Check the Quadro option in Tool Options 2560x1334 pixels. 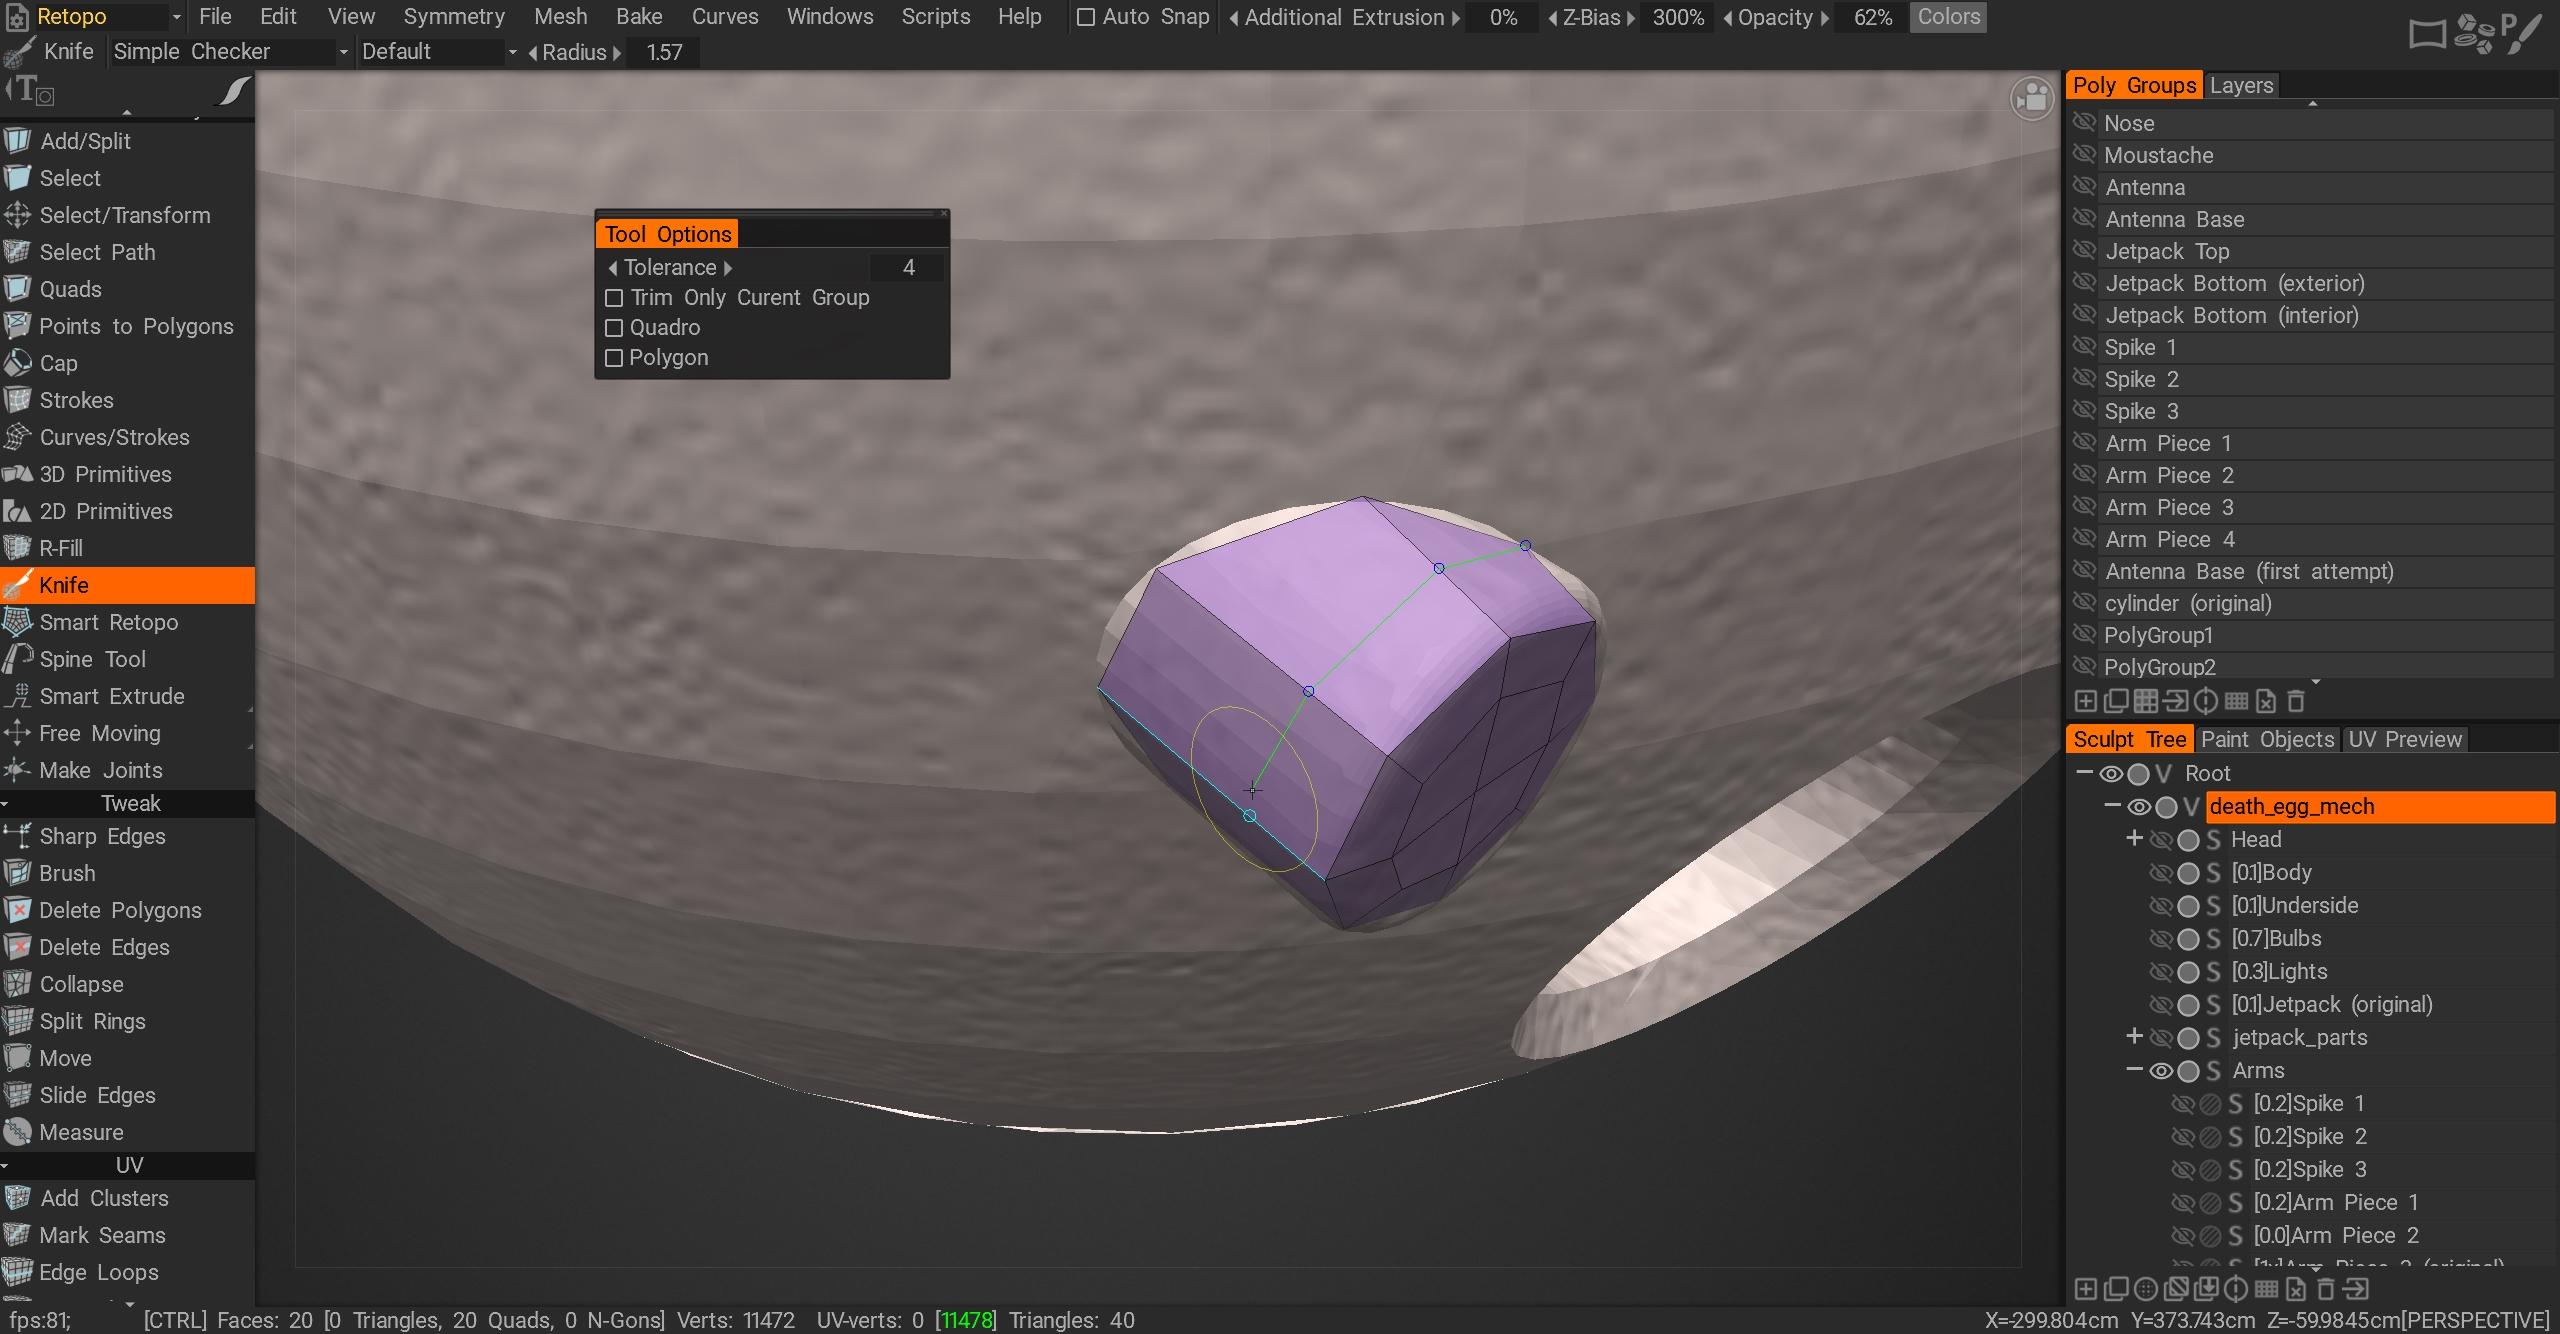click(614, 328)
